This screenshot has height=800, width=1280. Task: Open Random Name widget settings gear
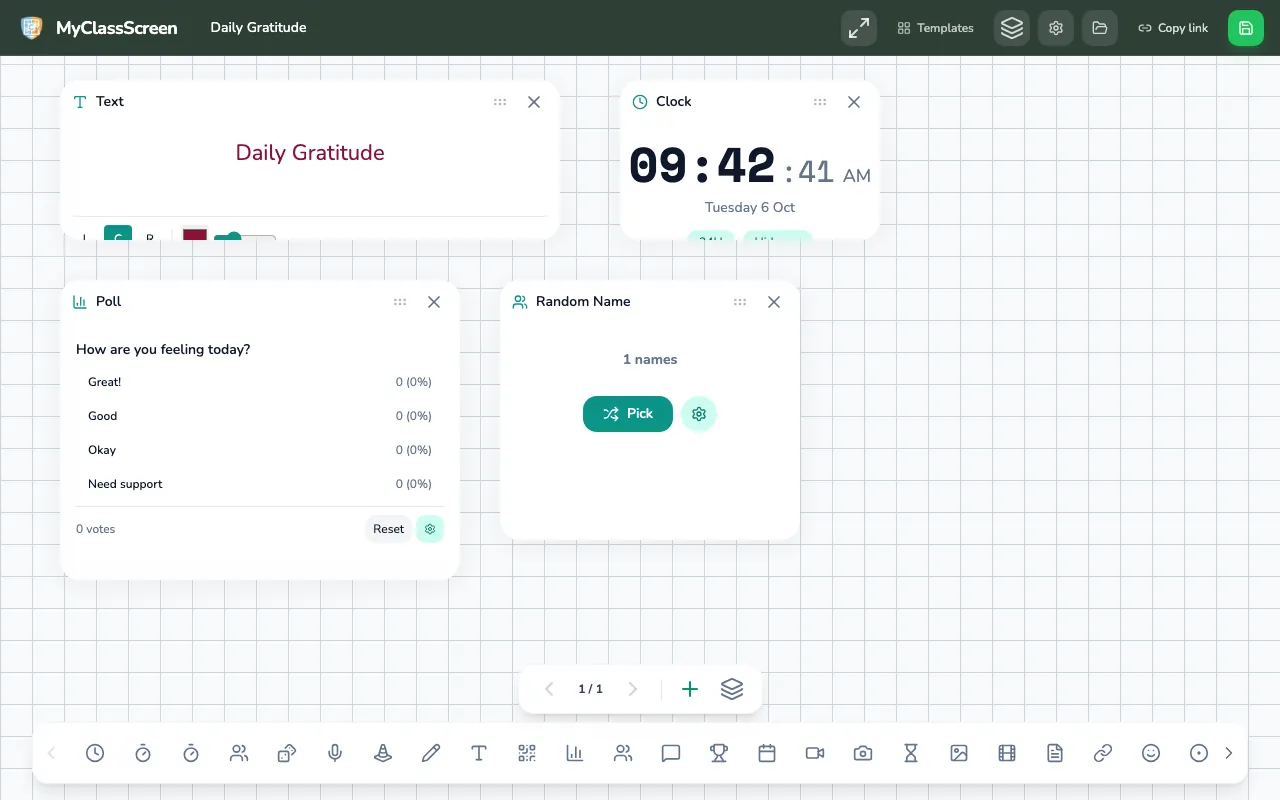pyautogui.click(x=699, y=414)
